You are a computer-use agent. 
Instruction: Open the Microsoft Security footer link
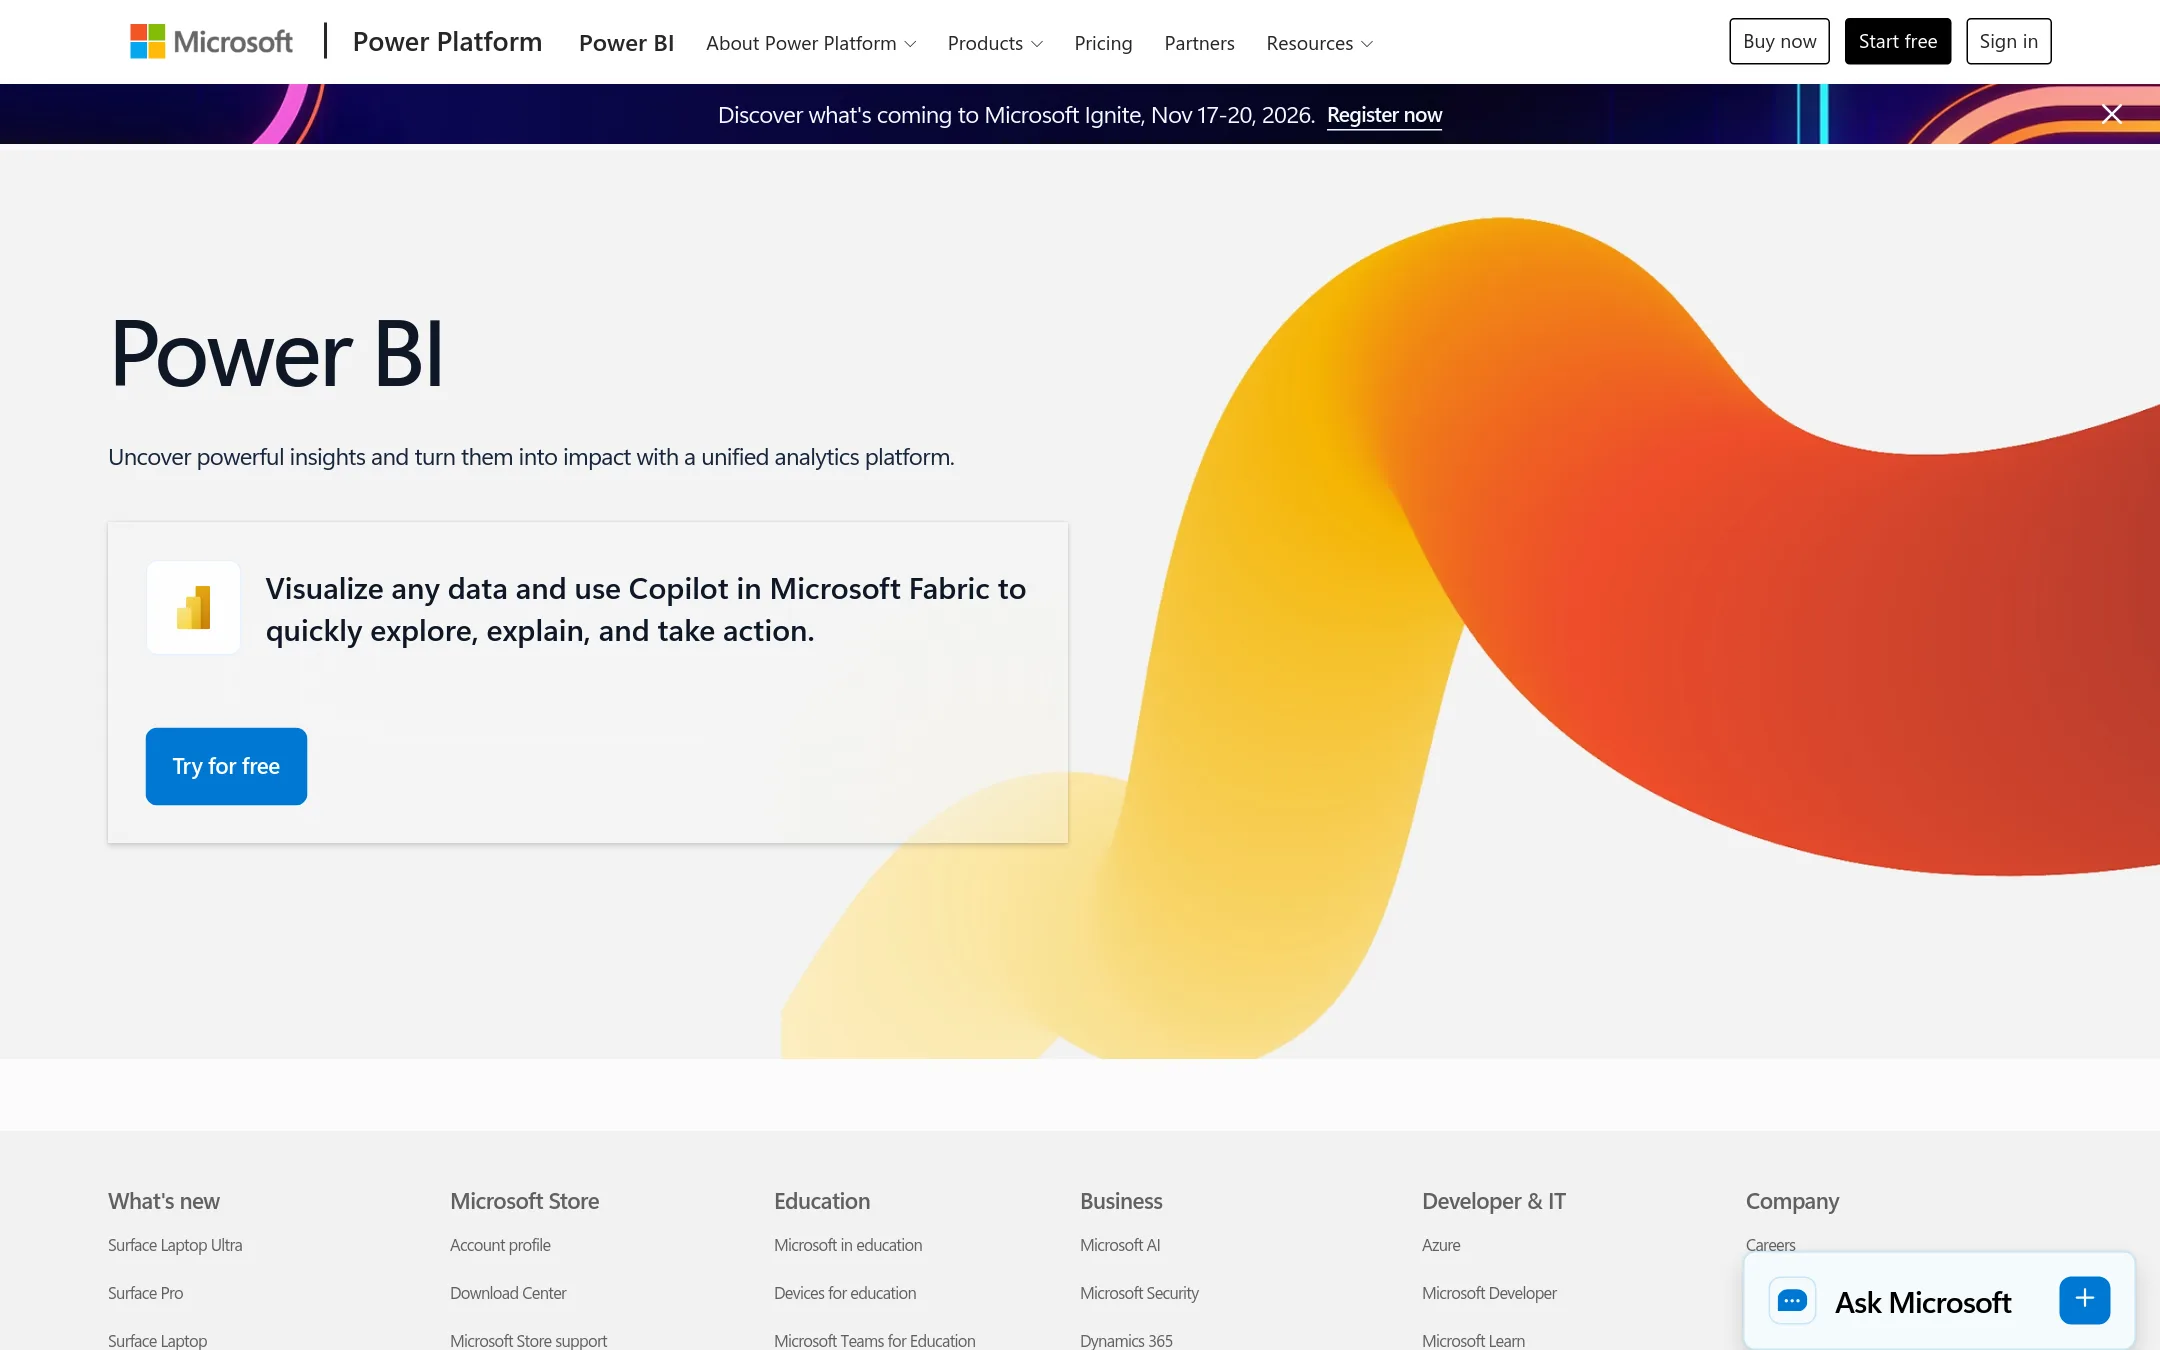click(x=1139, y=1293)
